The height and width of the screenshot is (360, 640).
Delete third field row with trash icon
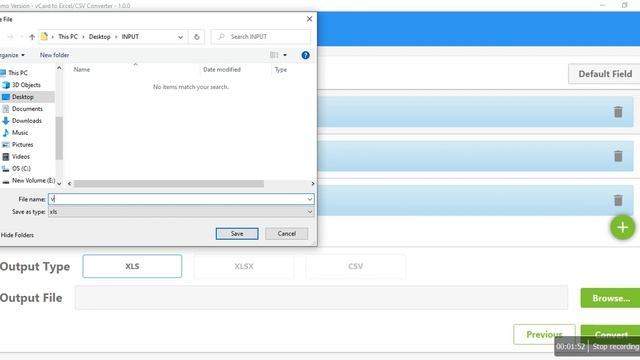click(618, 200)
